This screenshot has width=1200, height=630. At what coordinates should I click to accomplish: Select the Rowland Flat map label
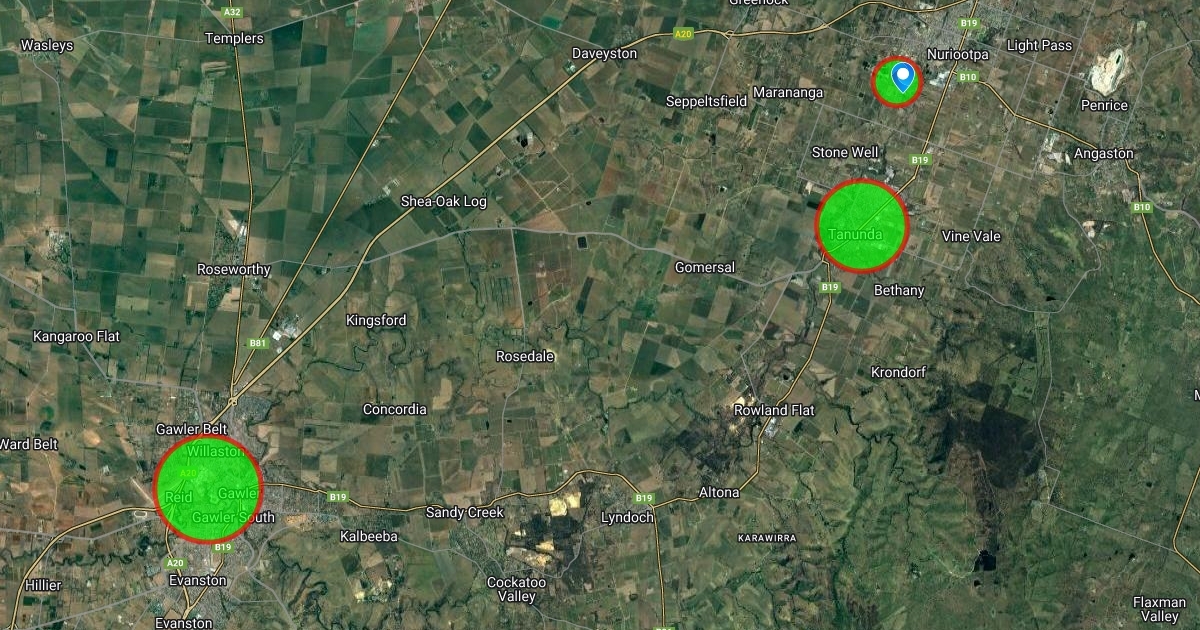774,410
